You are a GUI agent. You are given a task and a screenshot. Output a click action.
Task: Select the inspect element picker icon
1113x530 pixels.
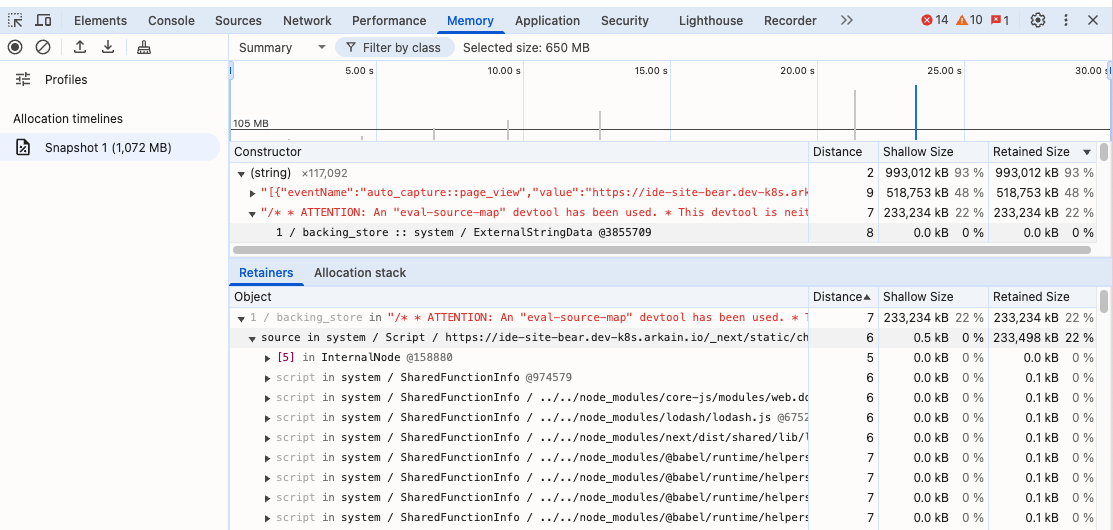(x=16, y=20)
